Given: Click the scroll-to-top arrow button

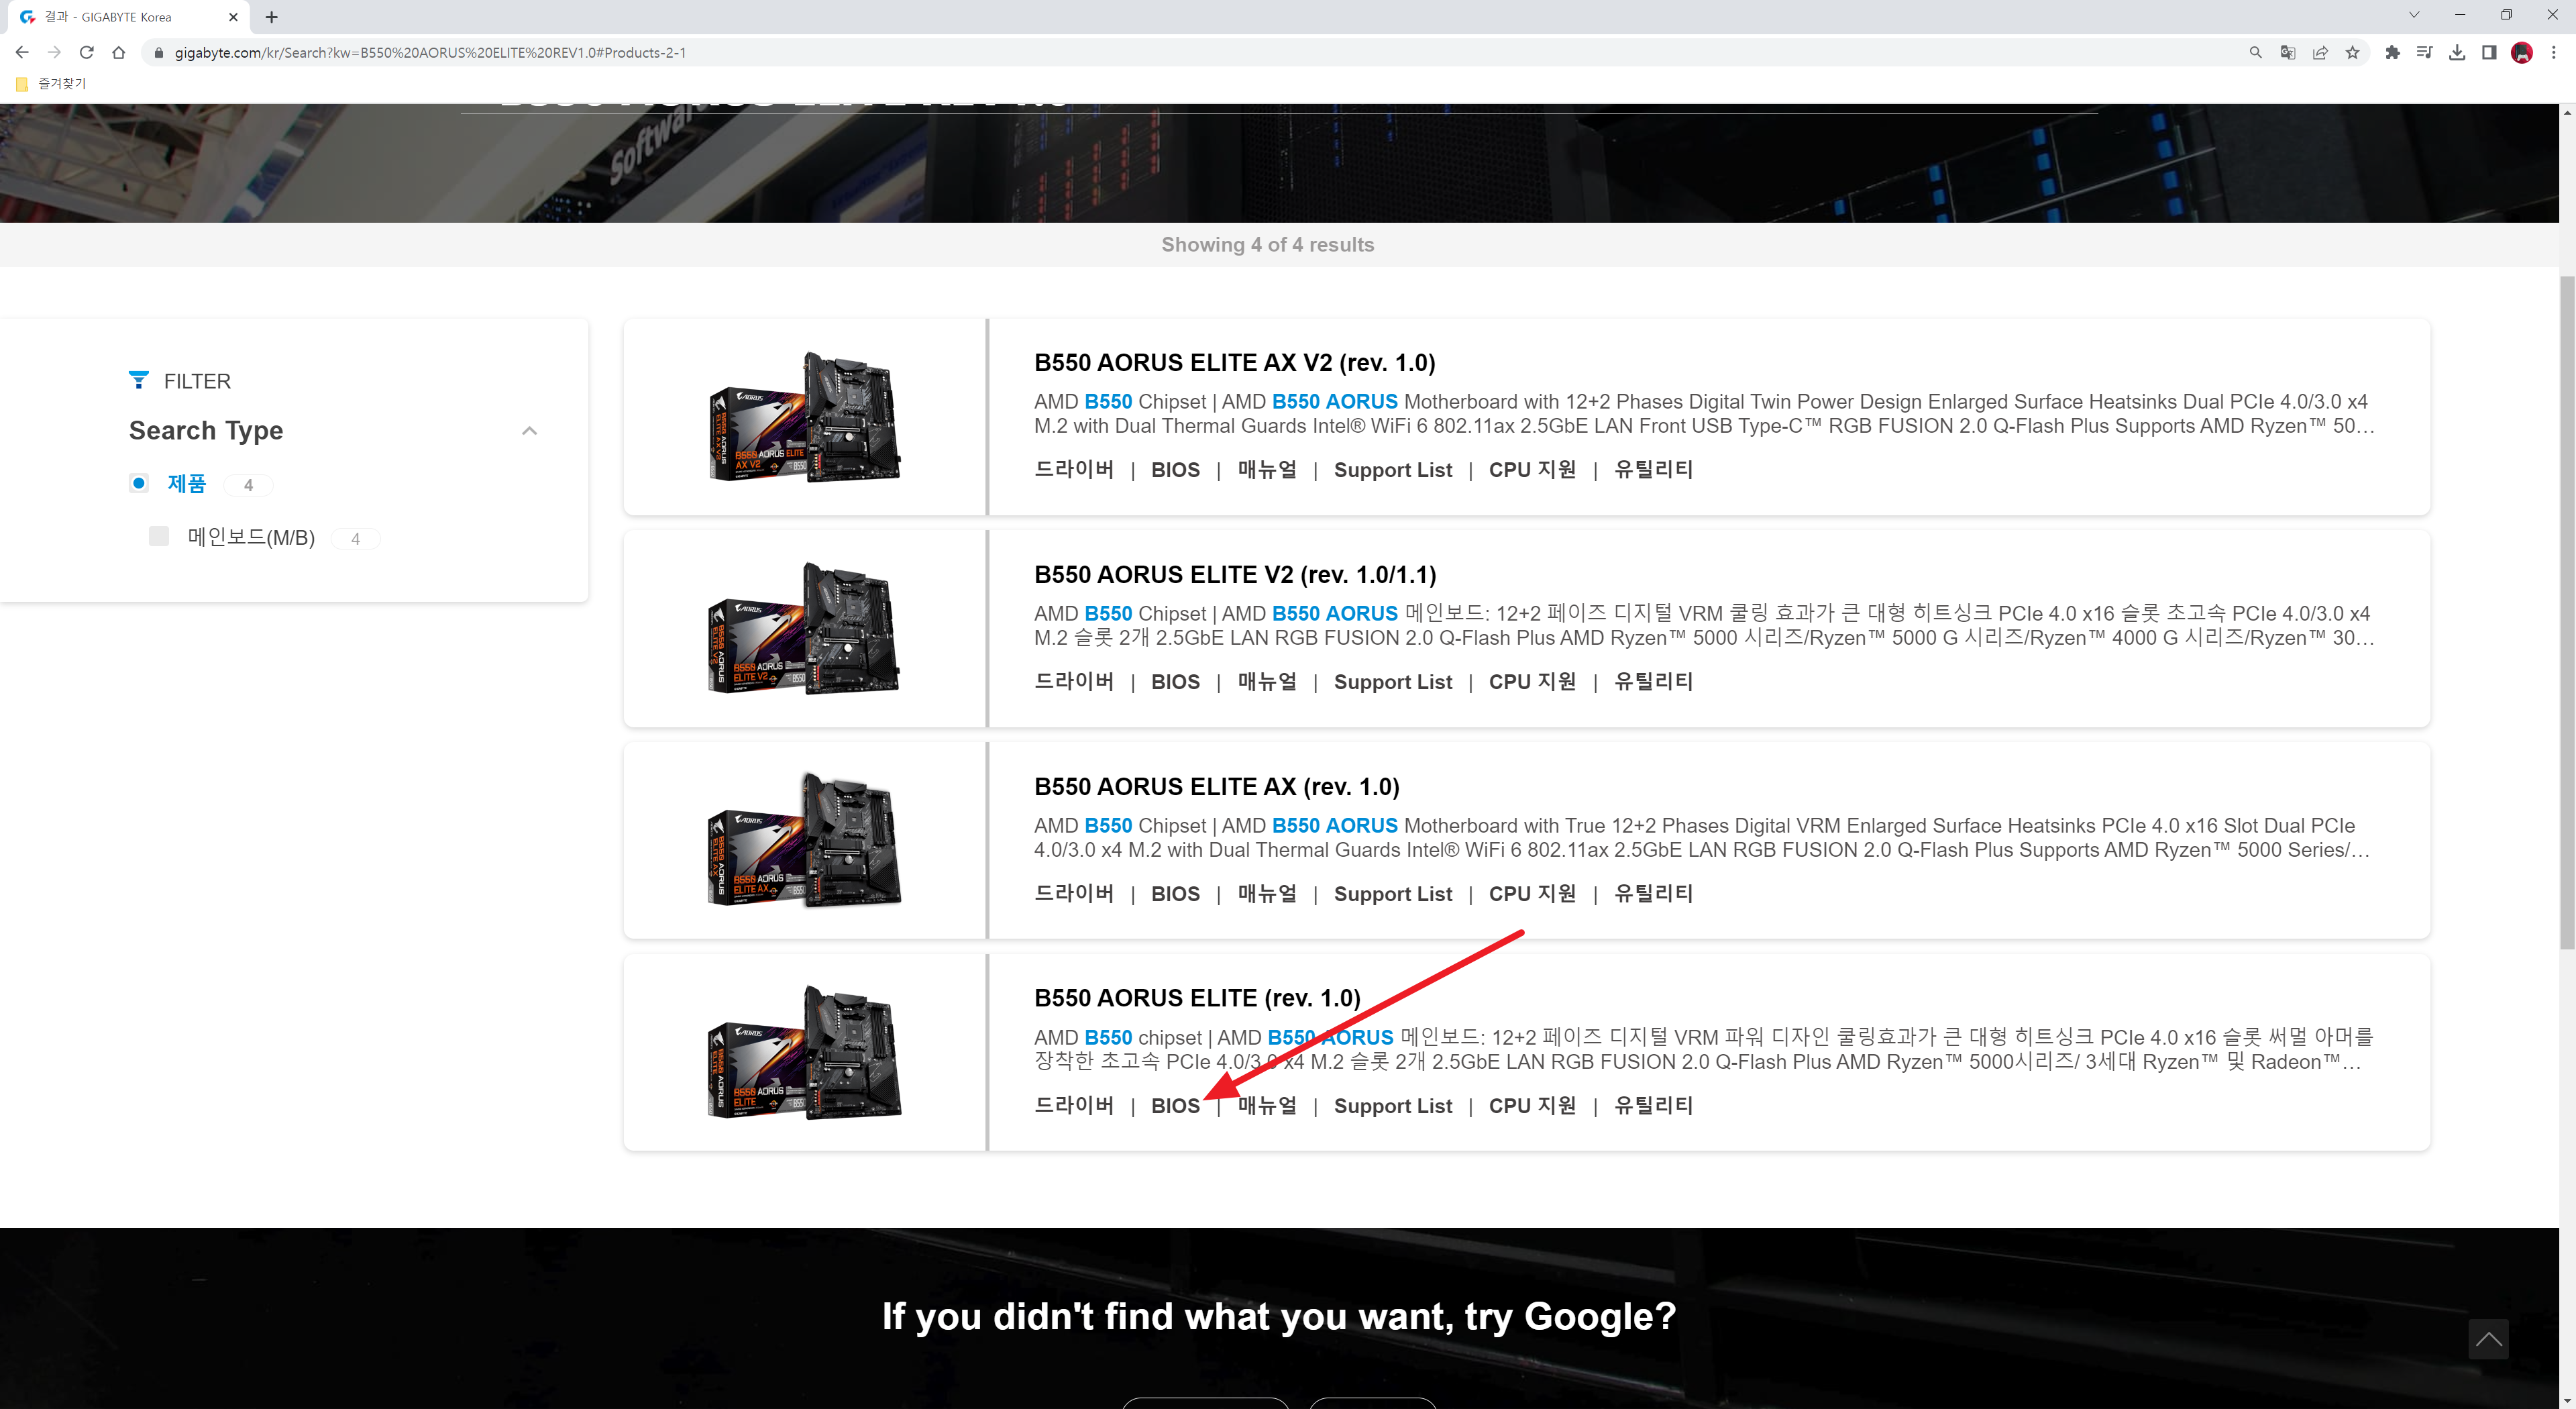Looking at the screenshot, I should [2488, 1339].
